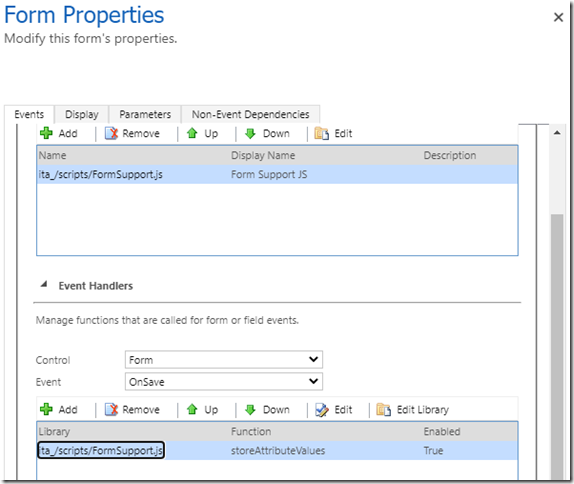Edit the selected event handler
The width and height of the screenshot is (574, 484).
click(333, 409)
